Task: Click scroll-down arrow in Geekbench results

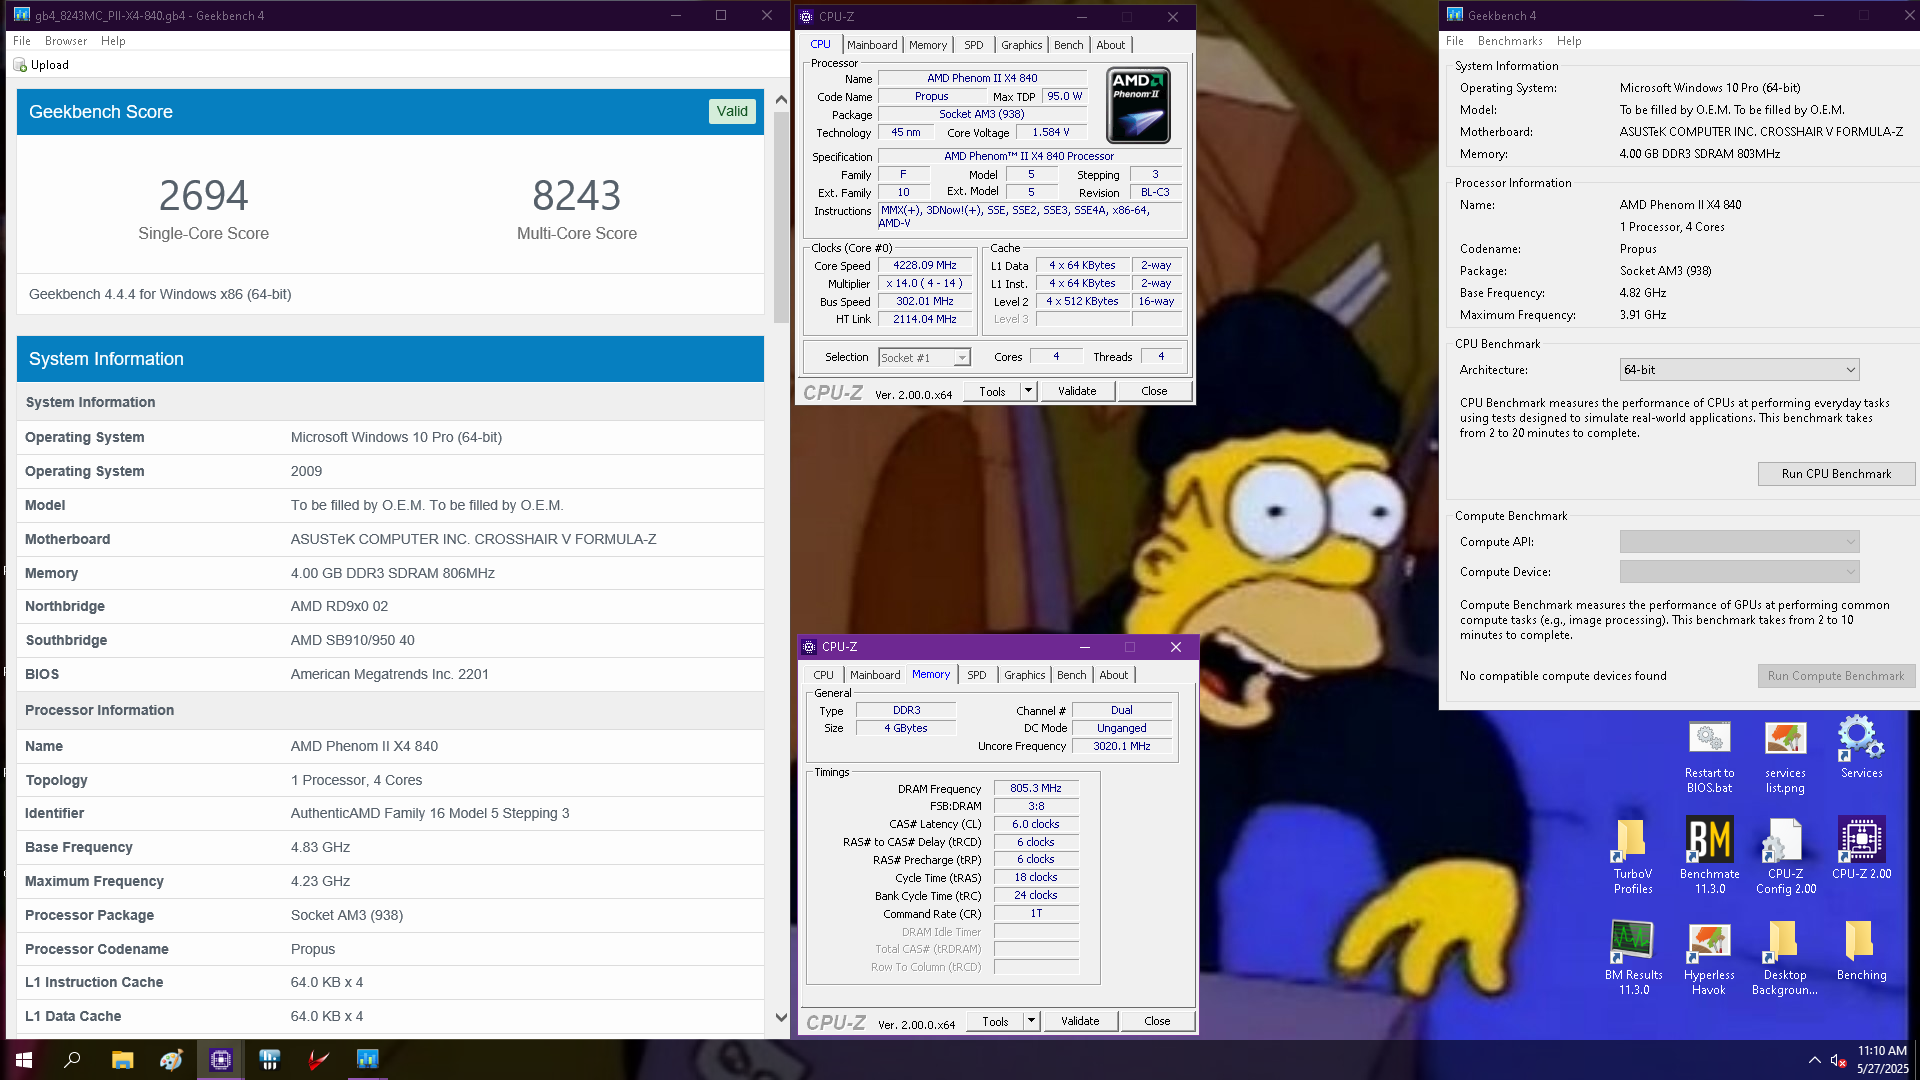Action: click(x=781, y=1017)
